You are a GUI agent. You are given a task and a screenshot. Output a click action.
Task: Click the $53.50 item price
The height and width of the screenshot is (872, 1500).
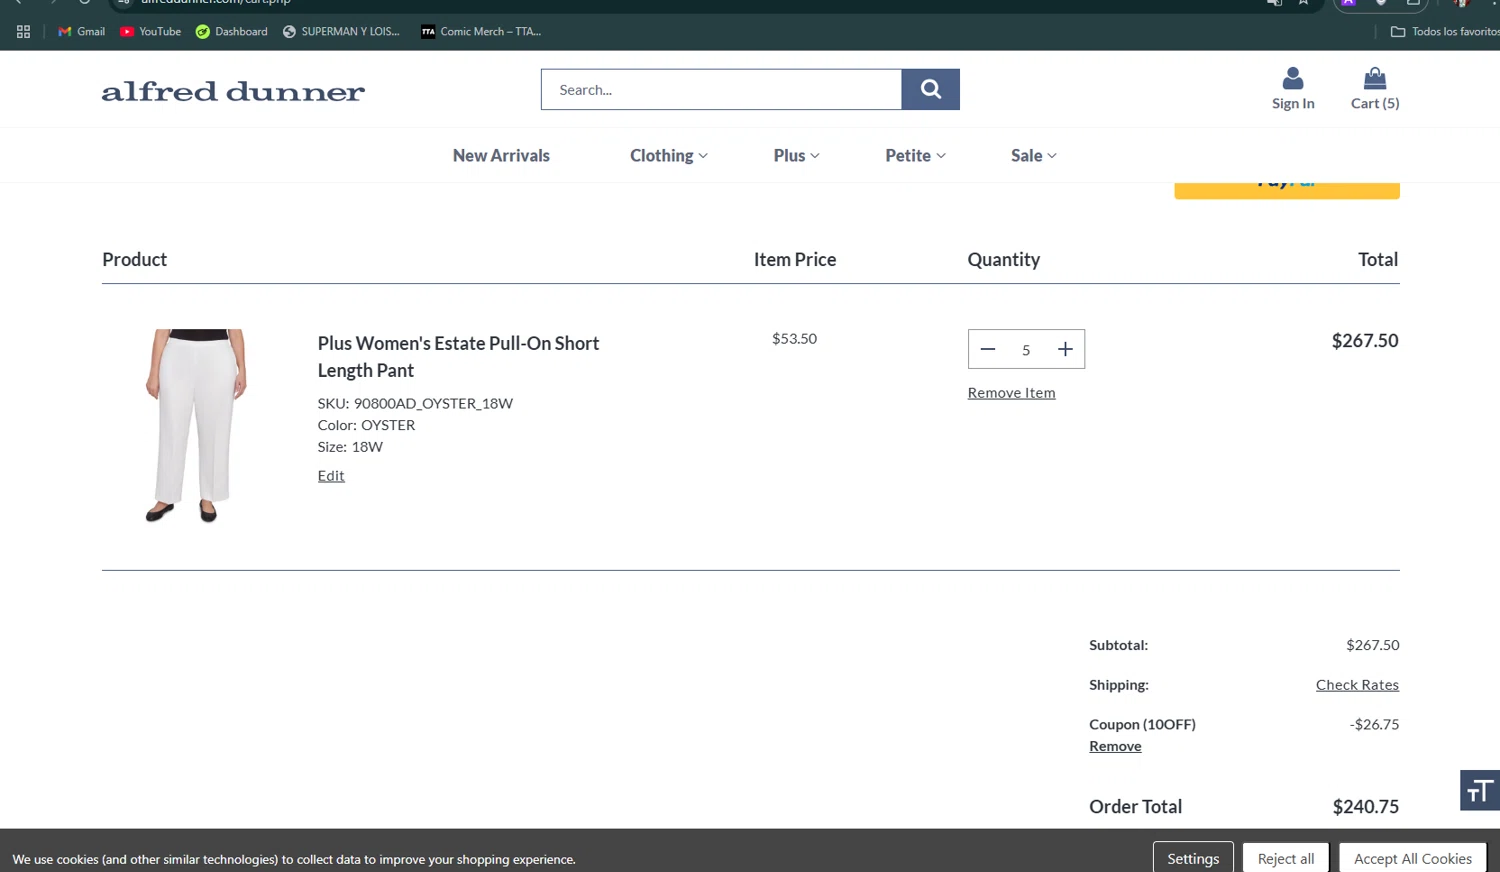[794, 338]
